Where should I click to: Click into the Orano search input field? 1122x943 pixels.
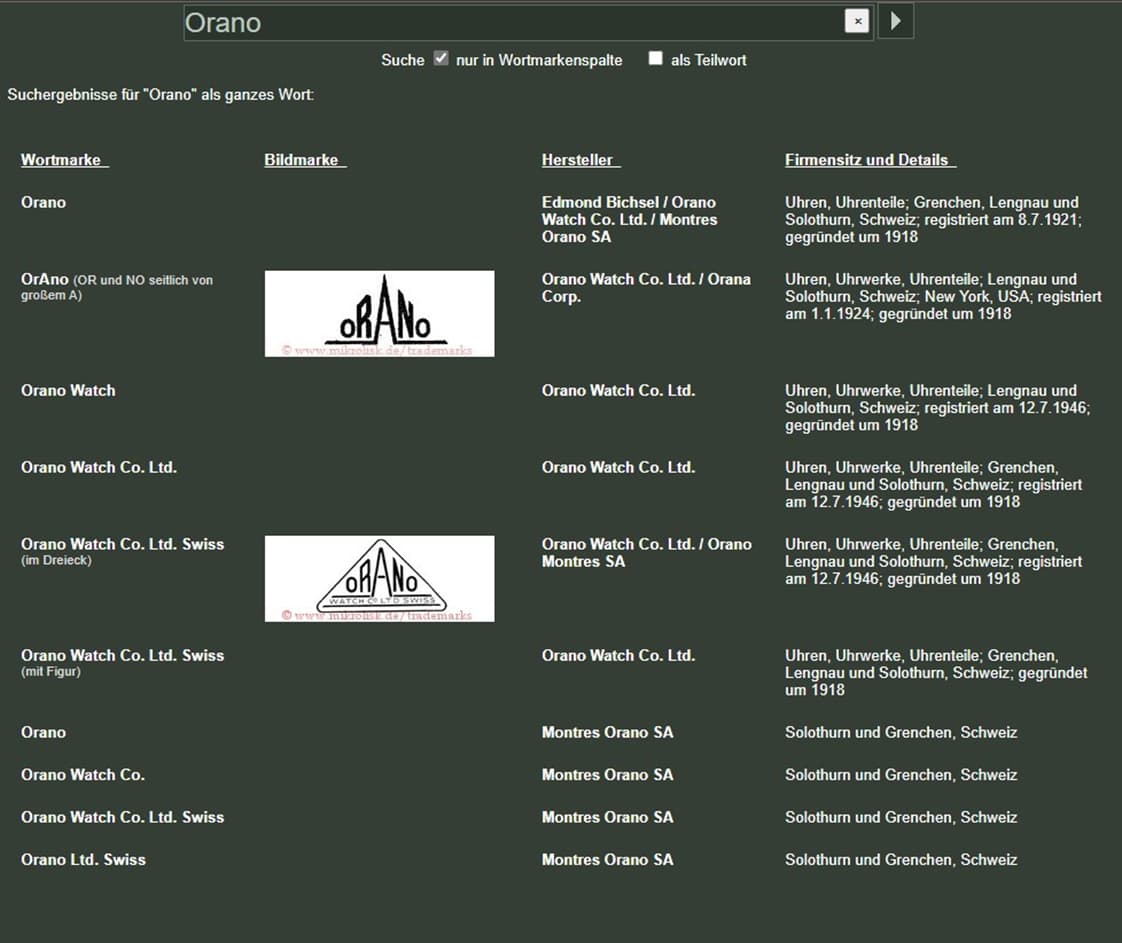(x=510, y=22)
